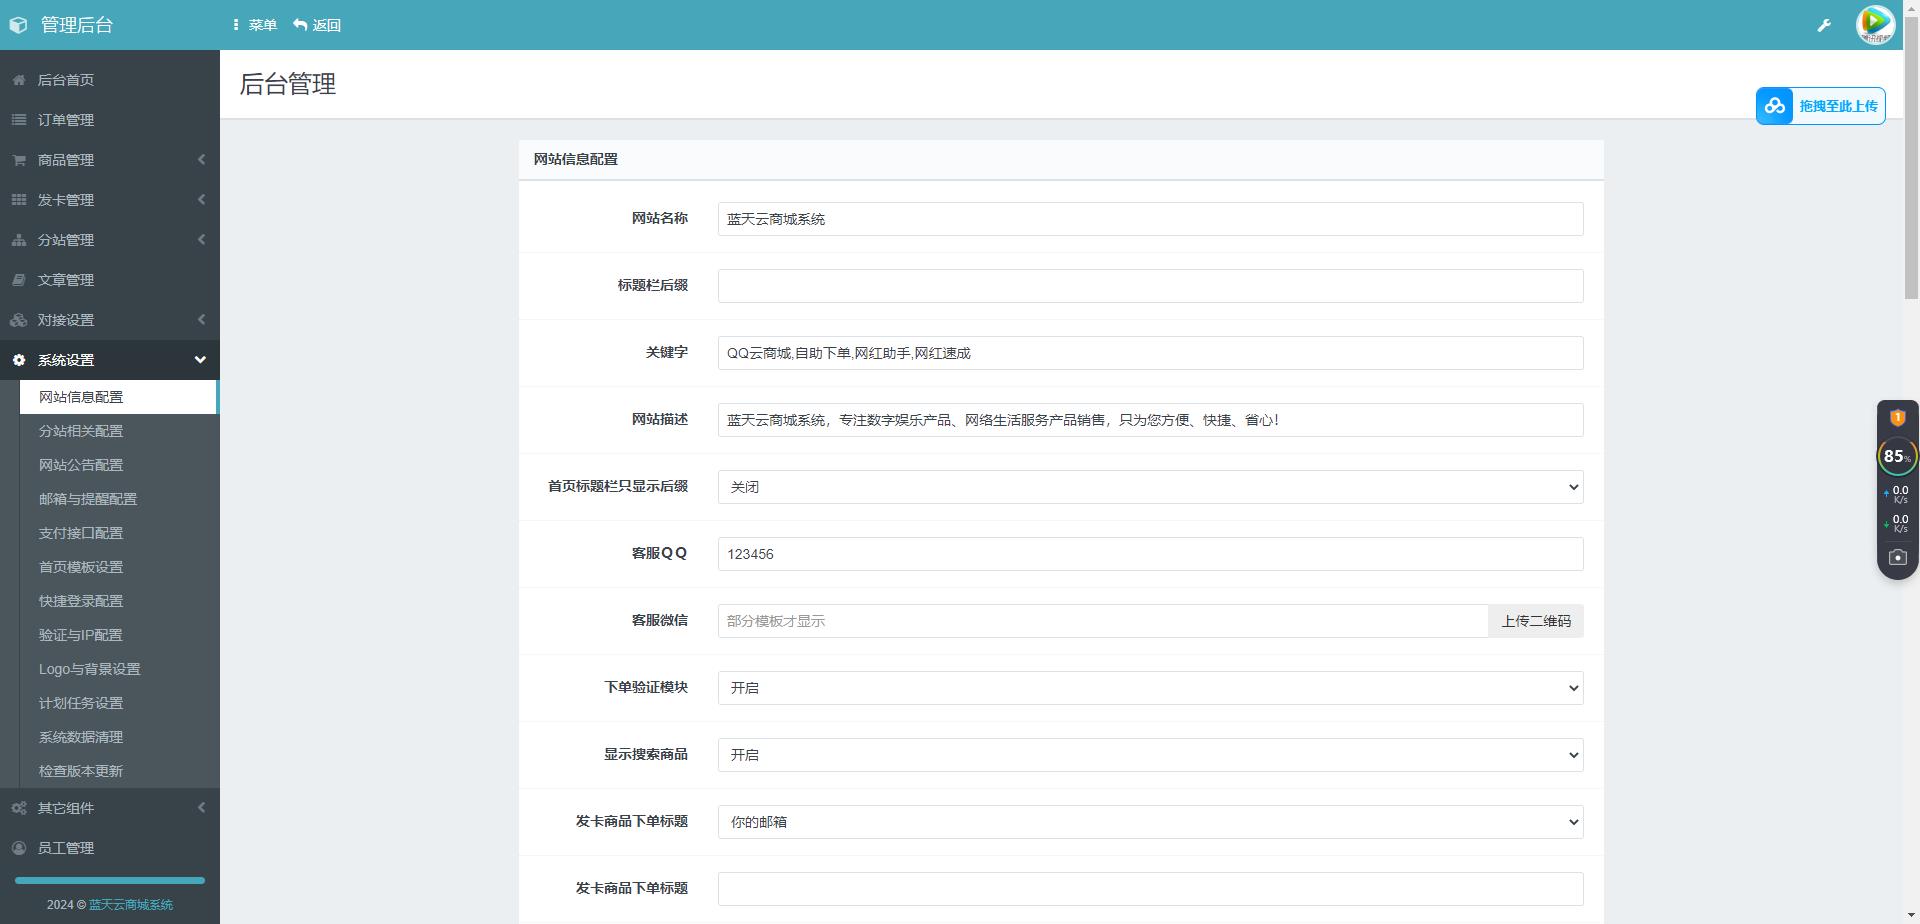
Task: Click the book icon beside 文章管理
Action: 19,280
